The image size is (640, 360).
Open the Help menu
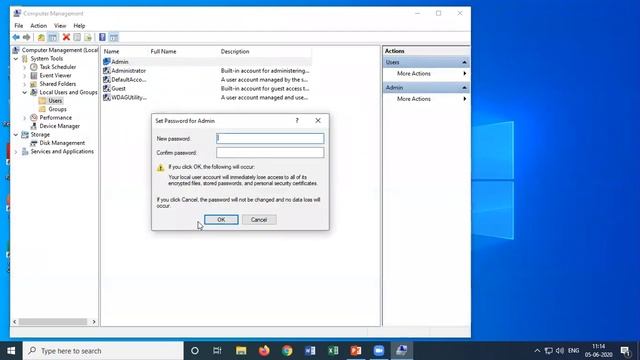[79, 26]
